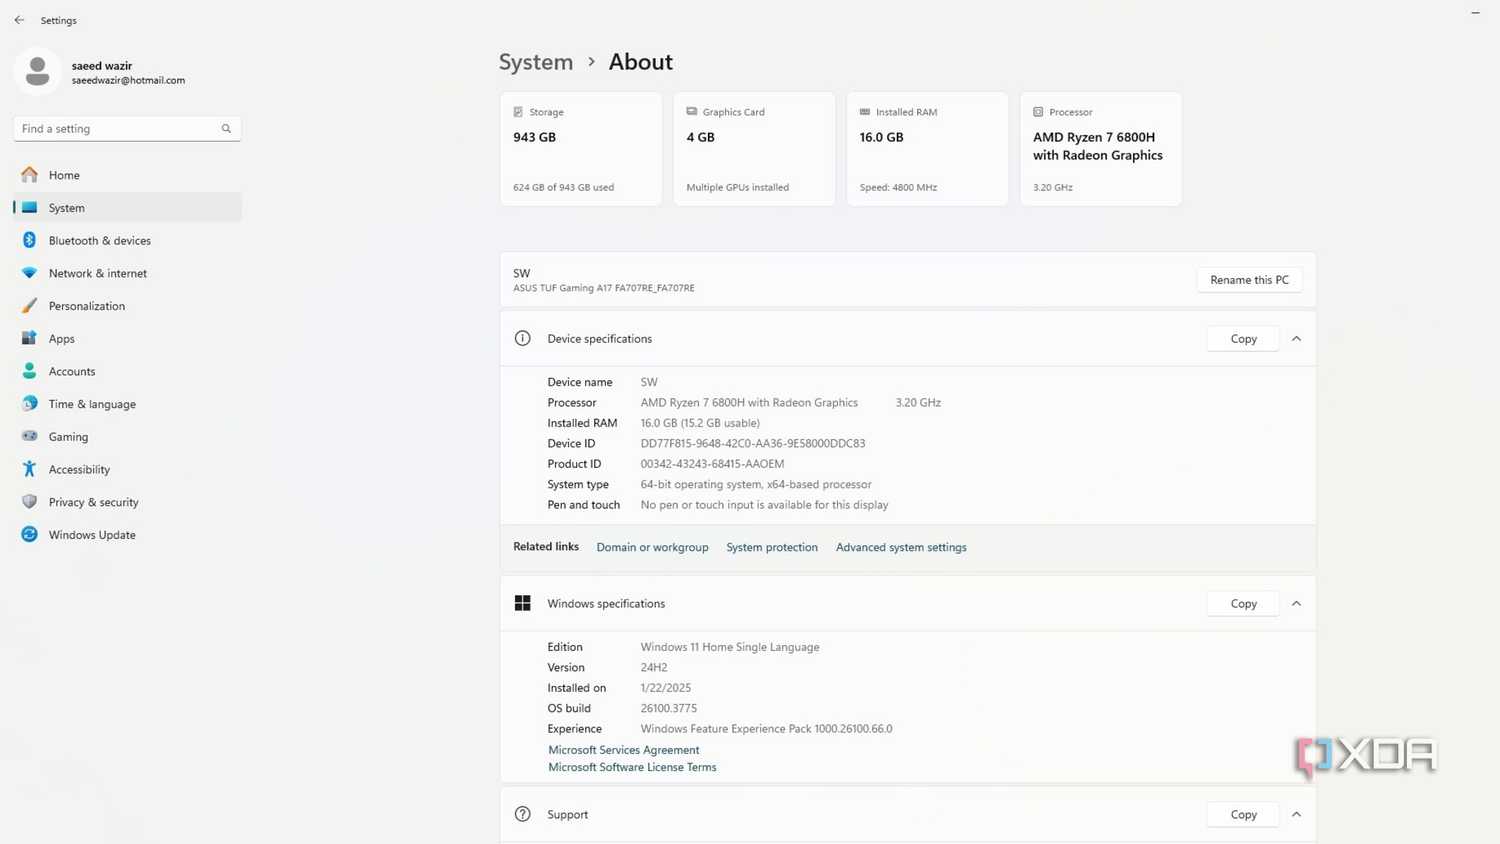Open Time & language settings

coord(127,404)
